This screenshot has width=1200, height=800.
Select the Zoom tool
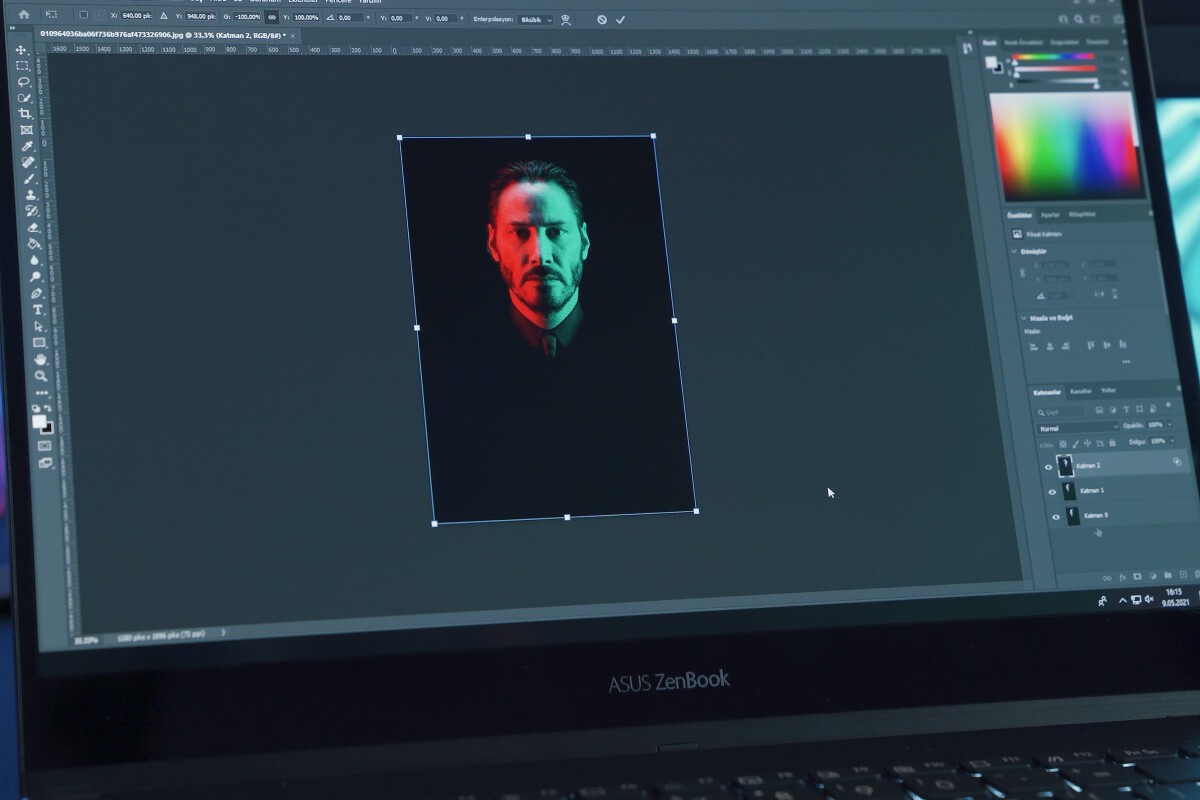pyautogui.click(x=41, y=376)
